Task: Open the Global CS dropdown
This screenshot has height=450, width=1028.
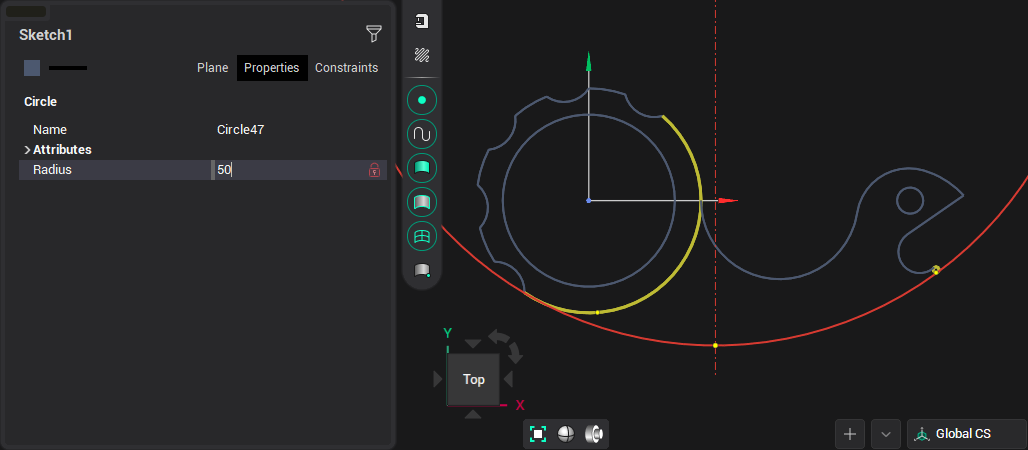Action: (966, 434)
